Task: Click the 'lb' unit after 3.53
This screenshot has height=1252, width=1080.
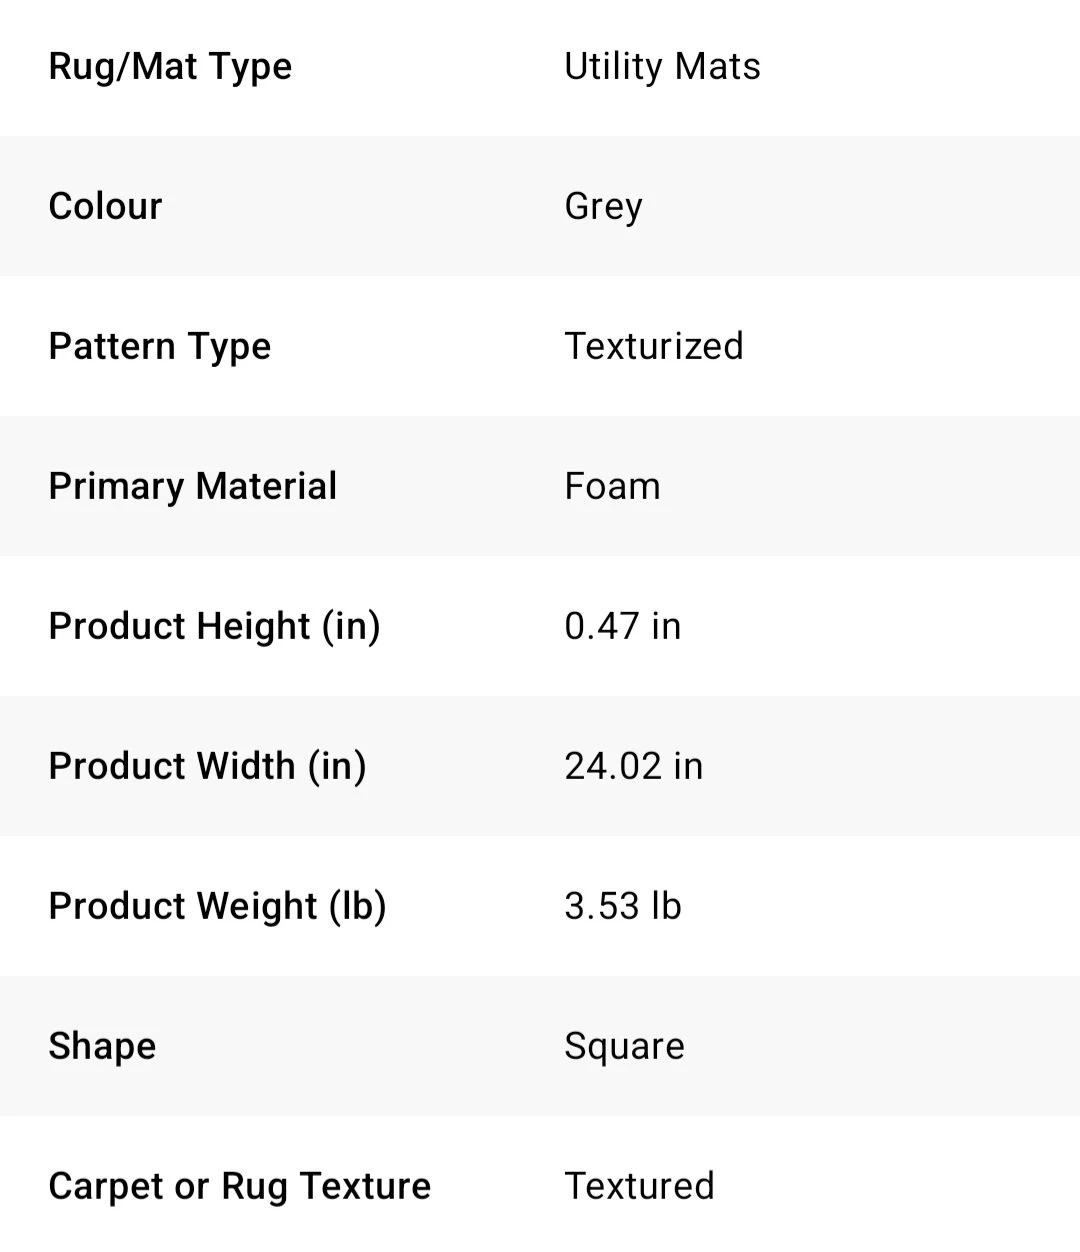Action: [666, 907]
